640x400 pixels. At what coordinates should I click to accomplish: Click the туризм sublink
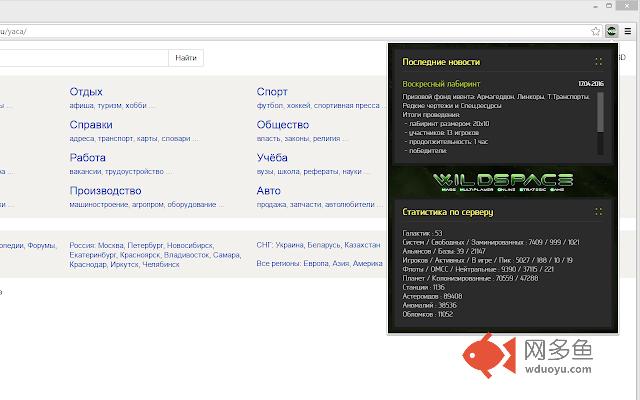109,105
